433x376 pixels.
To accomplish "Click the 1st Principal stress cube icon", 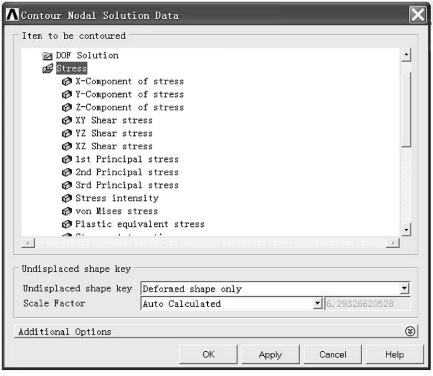I will pos(67,160).
